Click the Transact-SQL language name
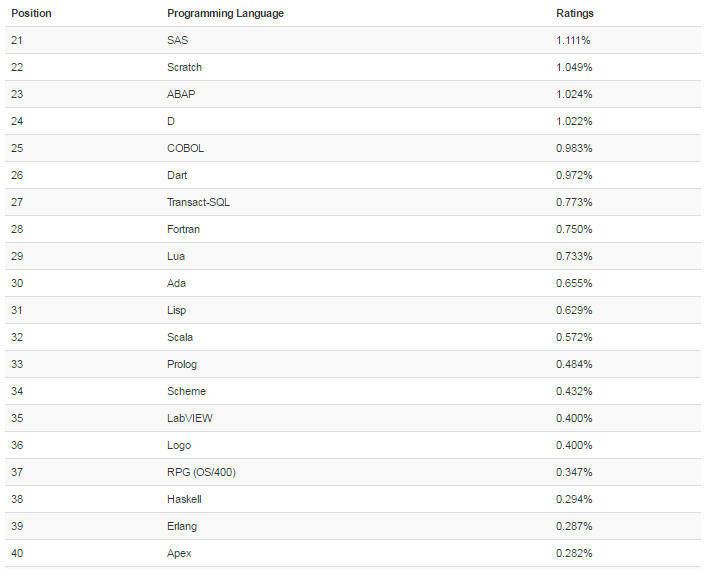The height and width of the screenshot is (569, 707). (x=199, y=202)
